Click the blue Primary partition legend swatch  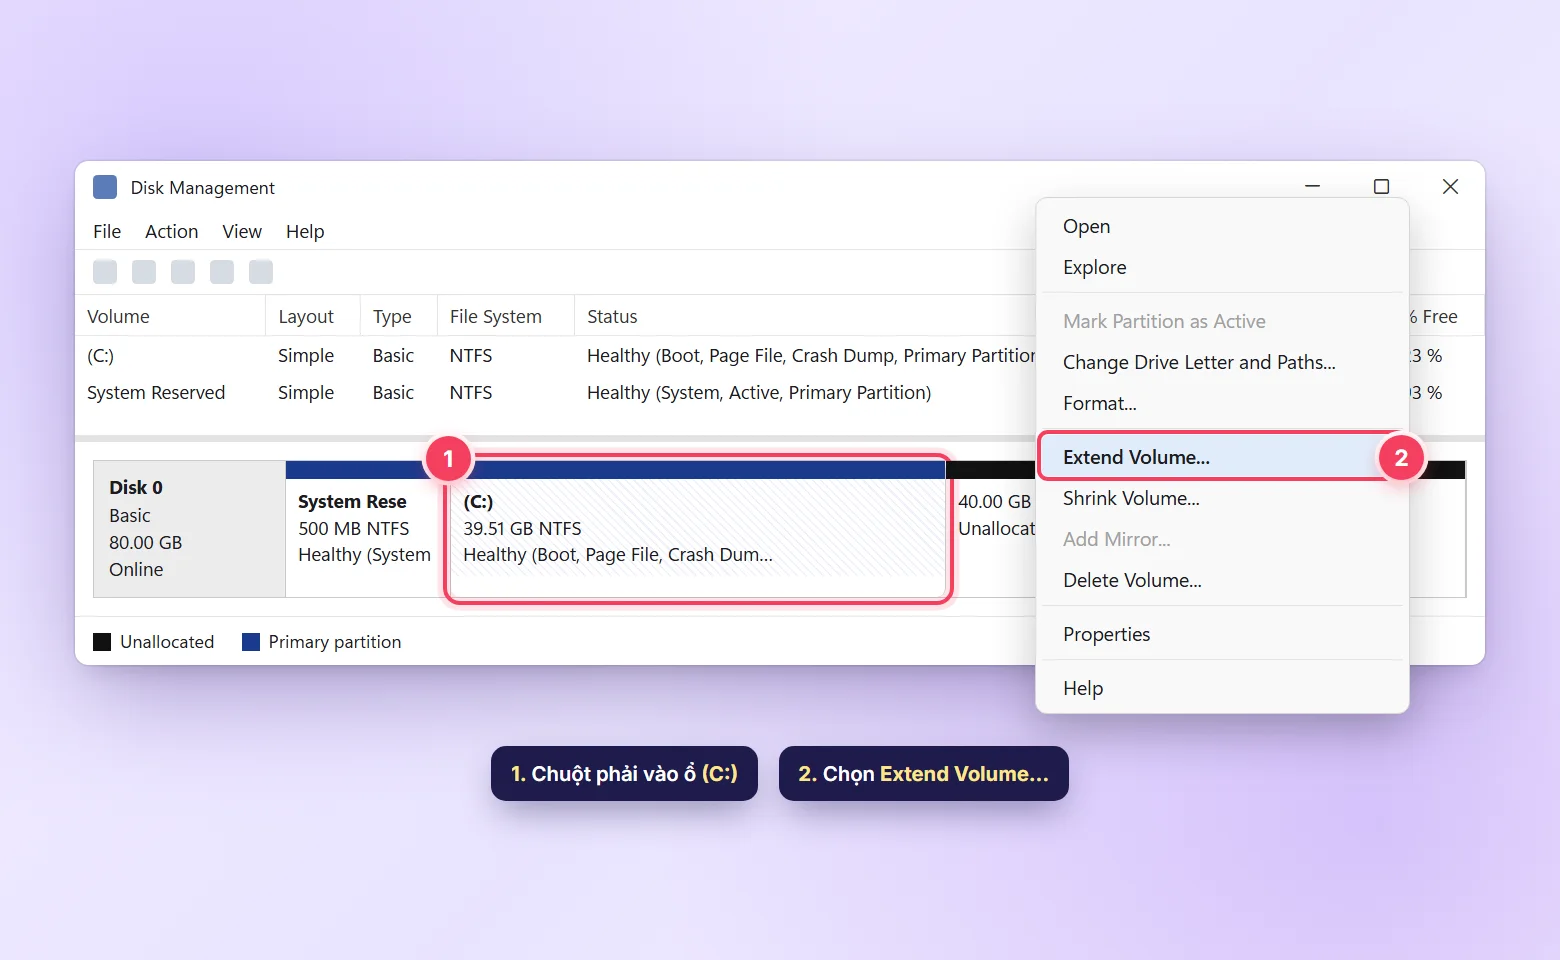(x=251, y=642)
